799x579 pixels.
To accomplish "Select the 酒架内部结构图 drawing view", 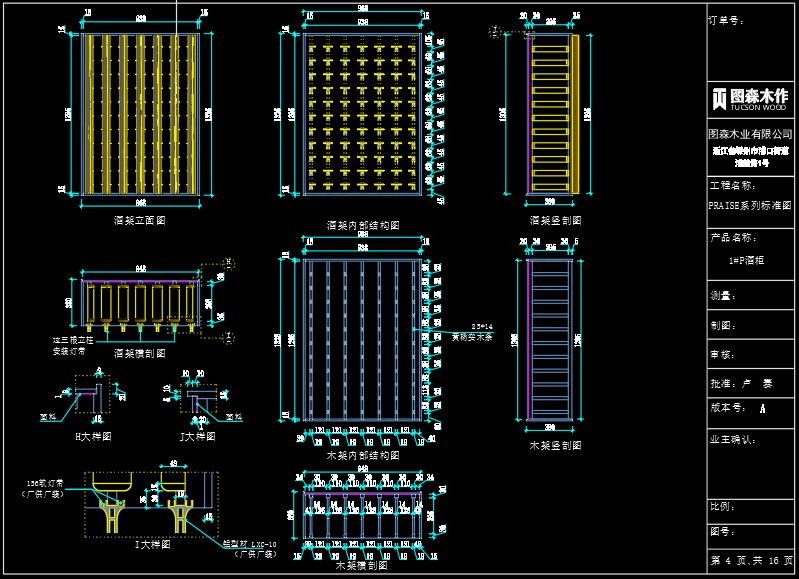I will (x=366, y=114).
